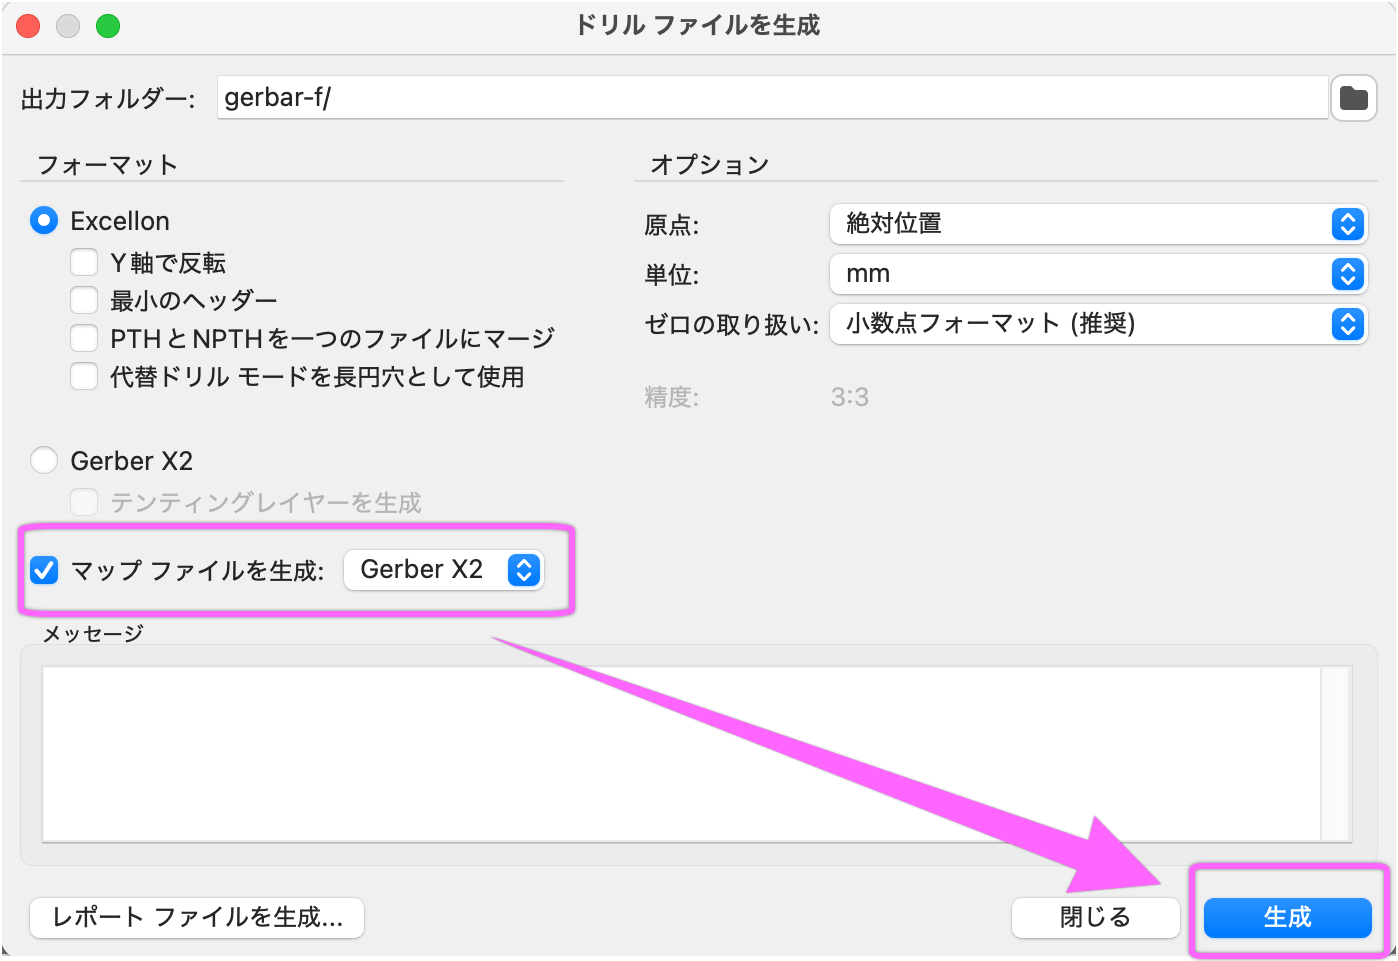Click the 出力フォルダー label
Image resolution: width=1398 pixels, height=961 pixels.
pos(108,99)
